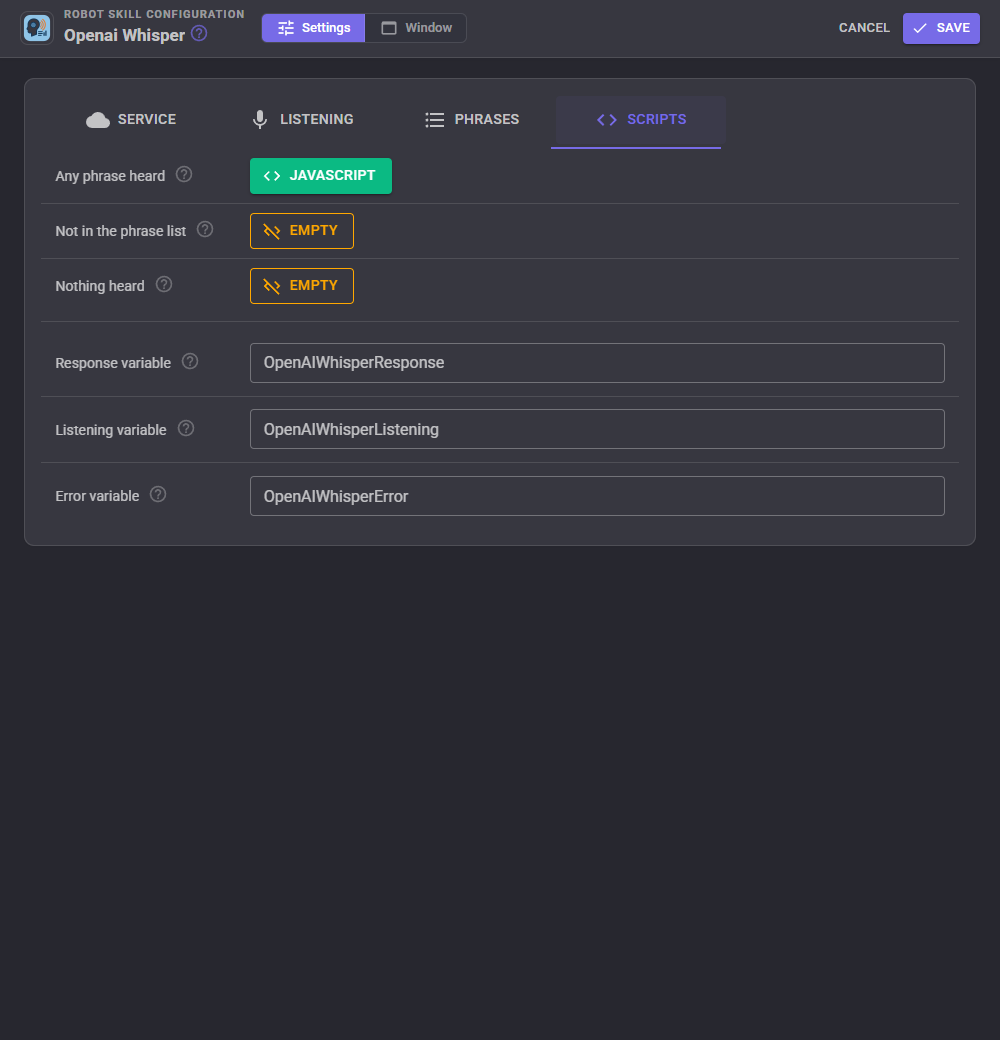1000x1040 pixels.
Task: Edit empty script for Not in the phrase list
Action: 302,231
